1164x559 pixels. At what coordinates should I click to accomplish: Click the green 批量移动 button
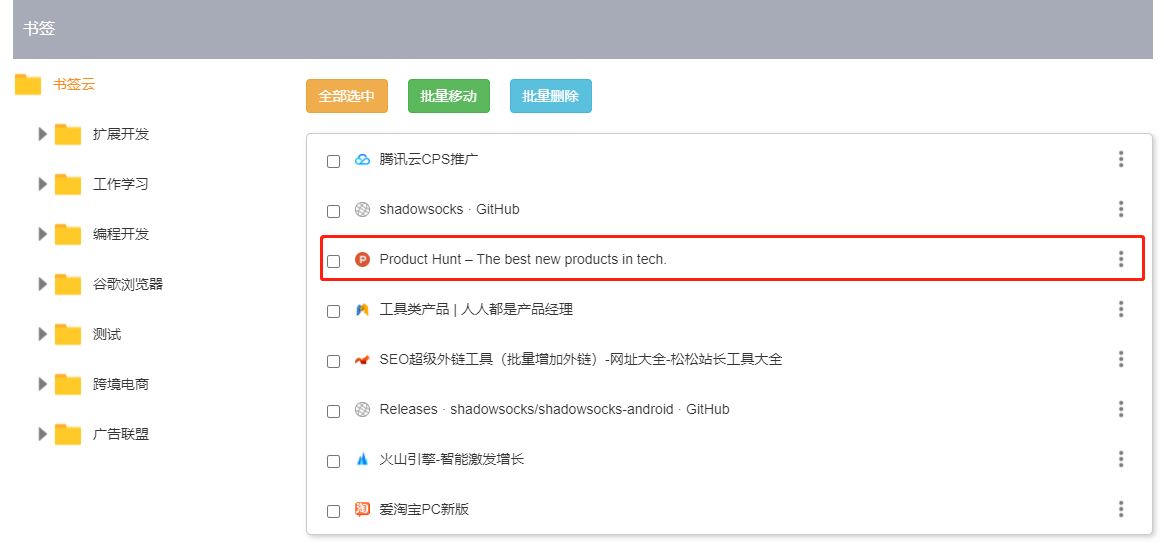pyautogui.click(x=448, y=96)
